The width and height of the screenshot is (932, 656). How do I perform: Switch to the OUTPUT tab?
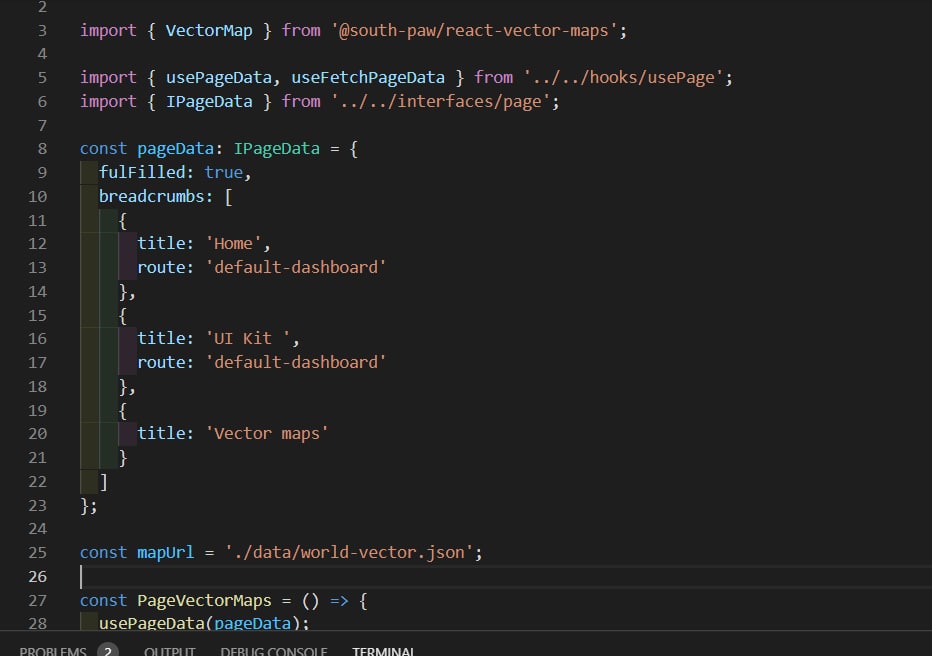169,651
